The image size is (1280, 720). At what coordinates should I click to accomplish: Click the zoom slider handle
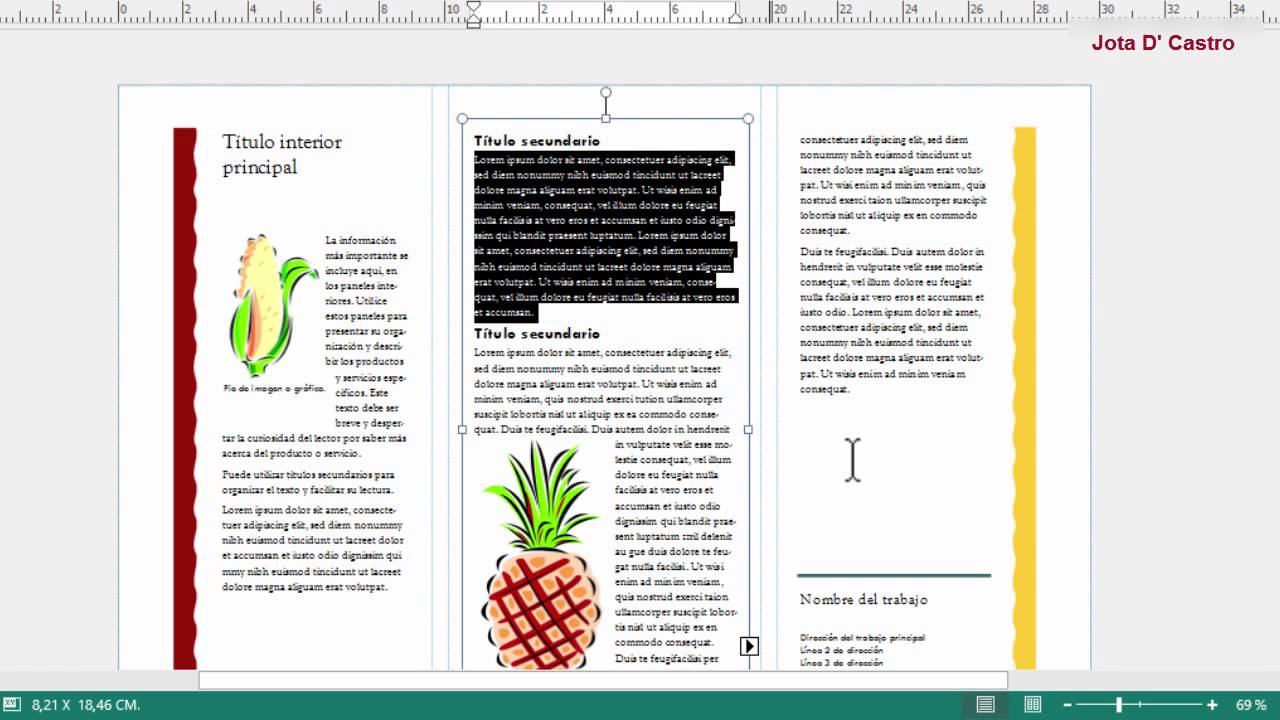click(1119, 705)
